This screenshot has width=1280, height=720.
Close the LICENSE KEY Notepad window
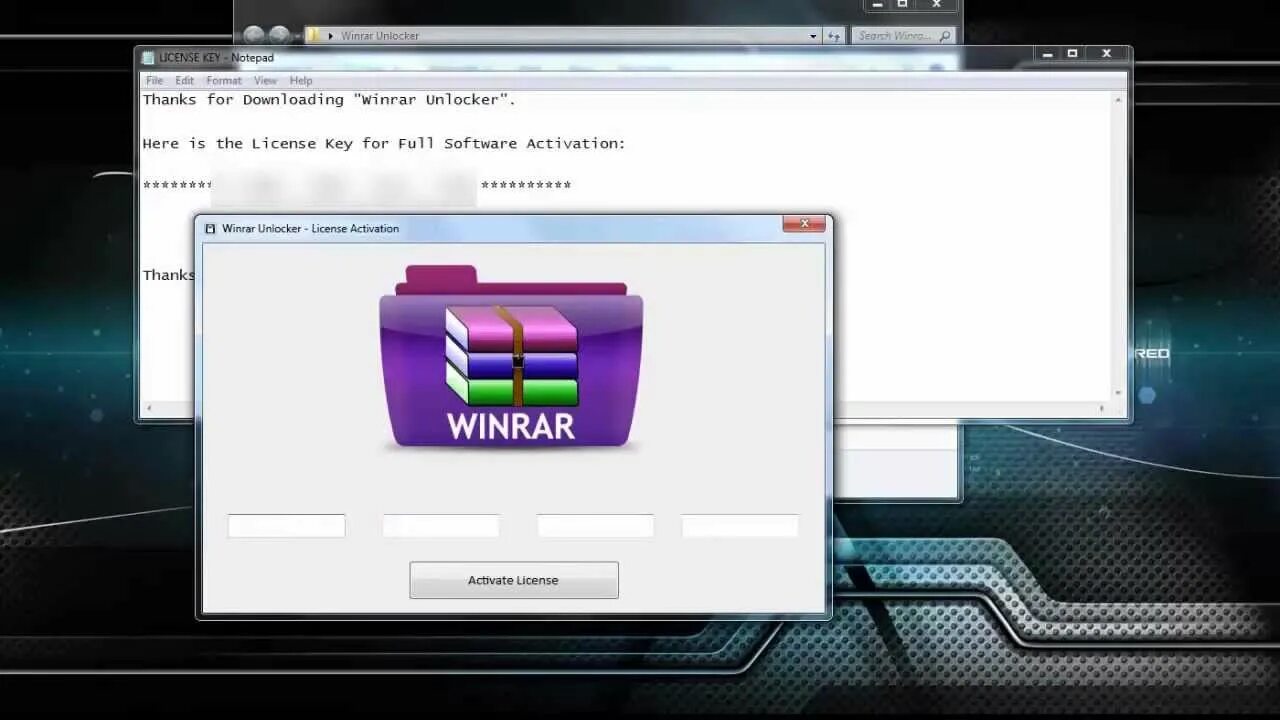click(x=1107, y=53)
